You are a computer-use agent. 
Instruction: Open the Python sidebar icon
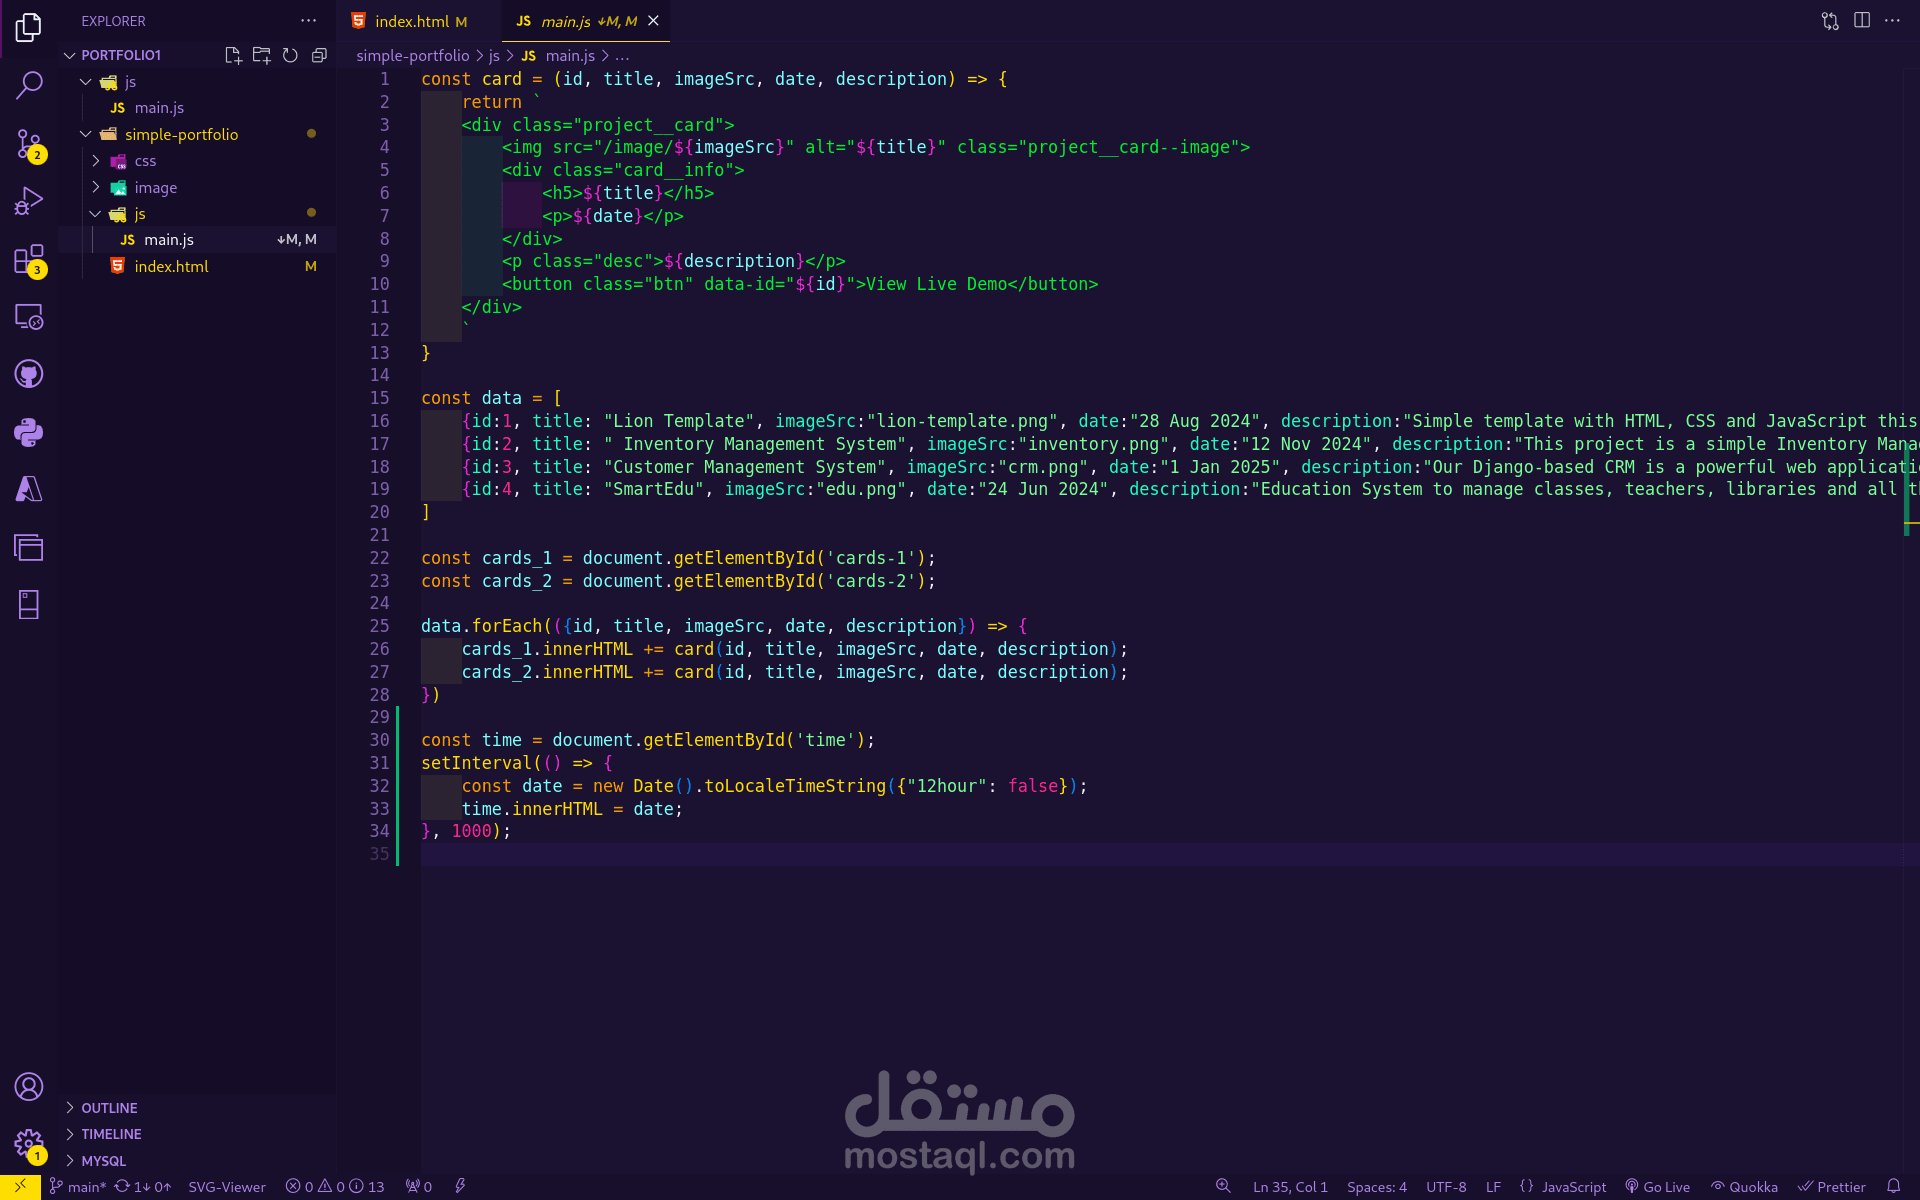(x=29, y=432)
